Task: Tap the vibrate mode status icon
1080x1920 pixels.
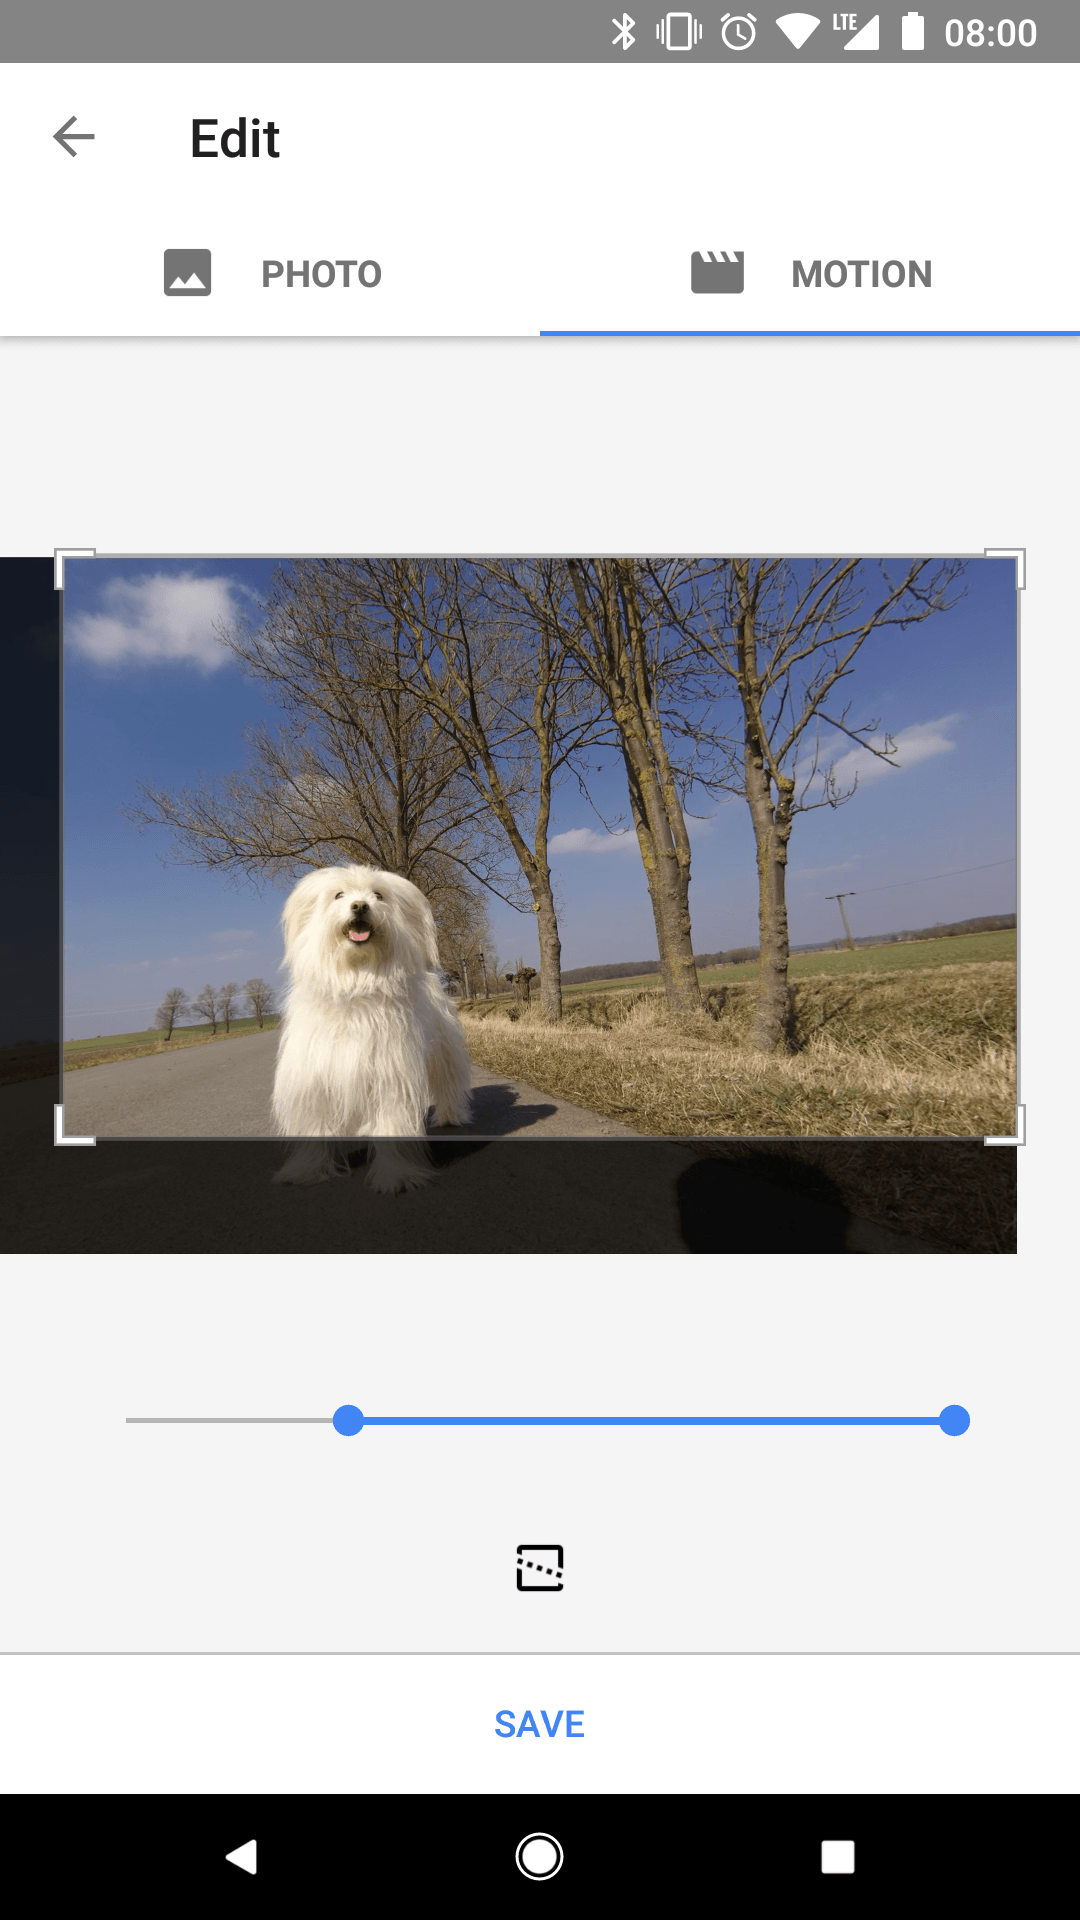Action: click(679, 32)
